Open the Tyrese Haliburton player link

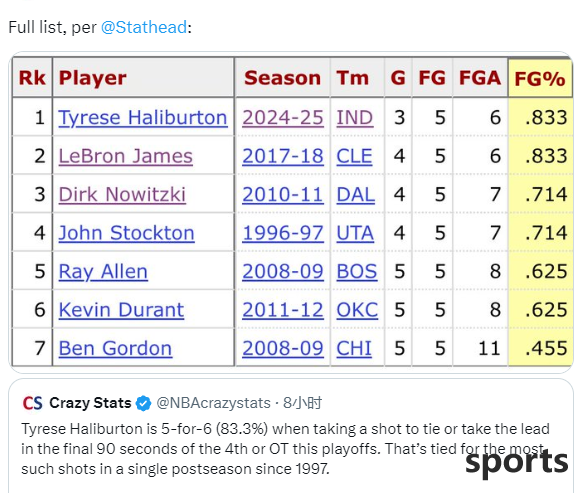tap(143, 118)
